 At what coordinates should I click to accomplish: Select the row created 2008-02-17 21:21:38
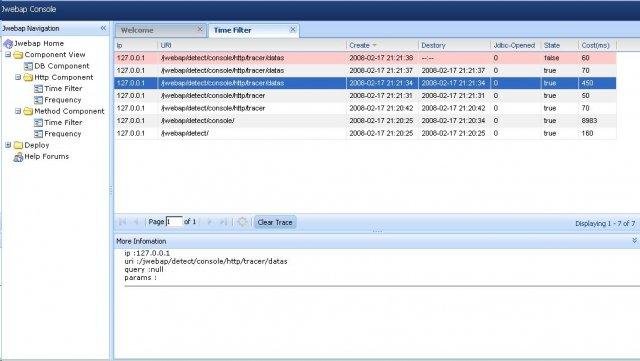(x=365, y=58)
